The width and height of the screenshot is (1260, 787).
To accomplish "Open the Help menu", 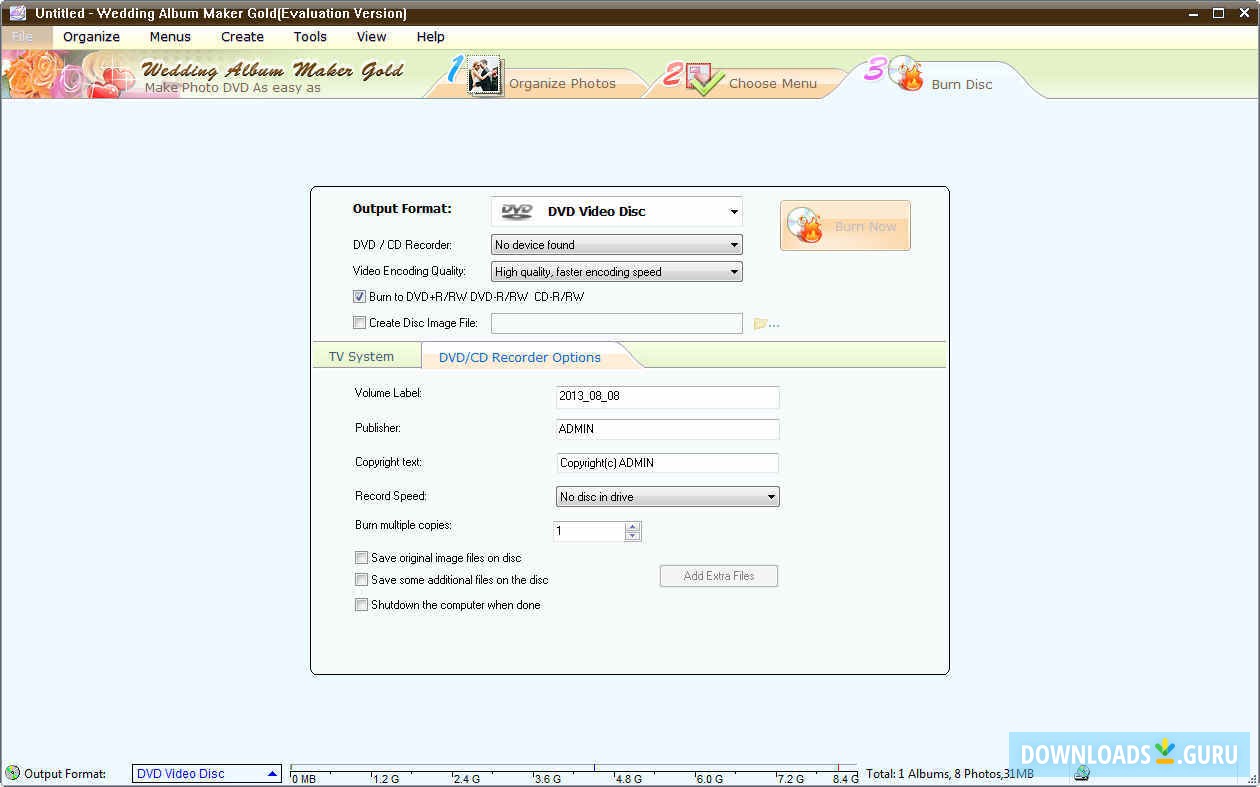I will [431, 37].
